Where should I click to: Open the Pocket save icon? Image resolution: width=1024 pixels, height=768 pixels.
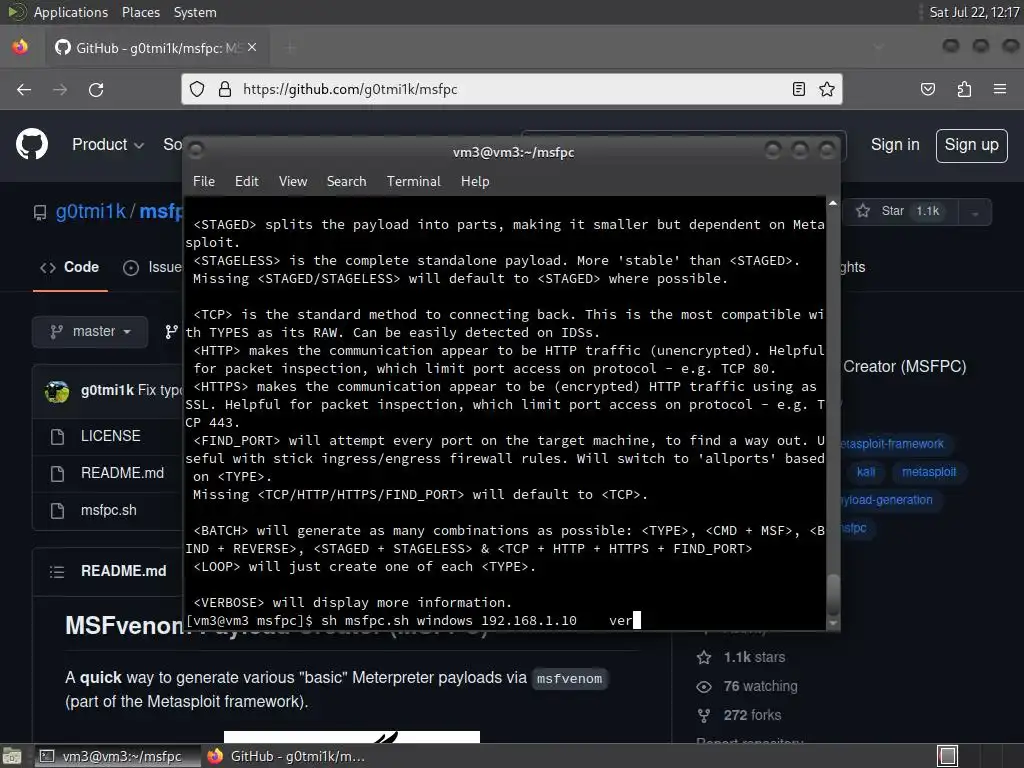(x=928, y=89)
